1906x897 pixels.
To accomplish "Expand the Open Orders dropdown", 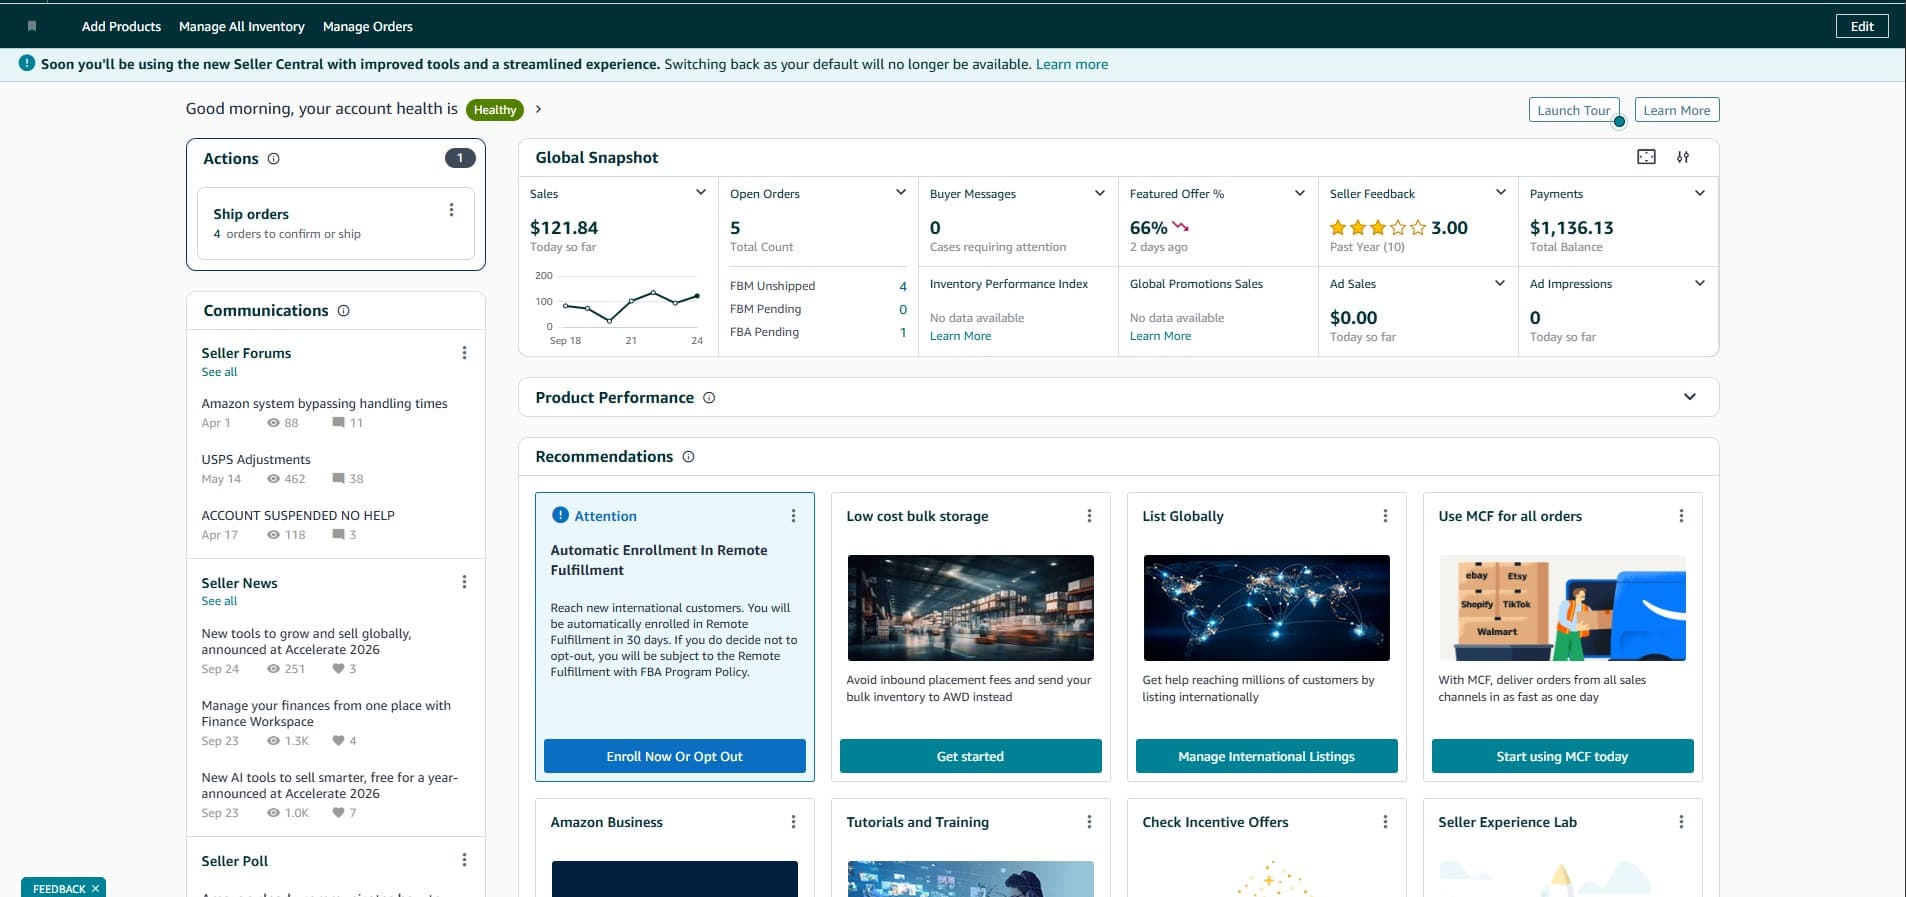I will 900,193.
